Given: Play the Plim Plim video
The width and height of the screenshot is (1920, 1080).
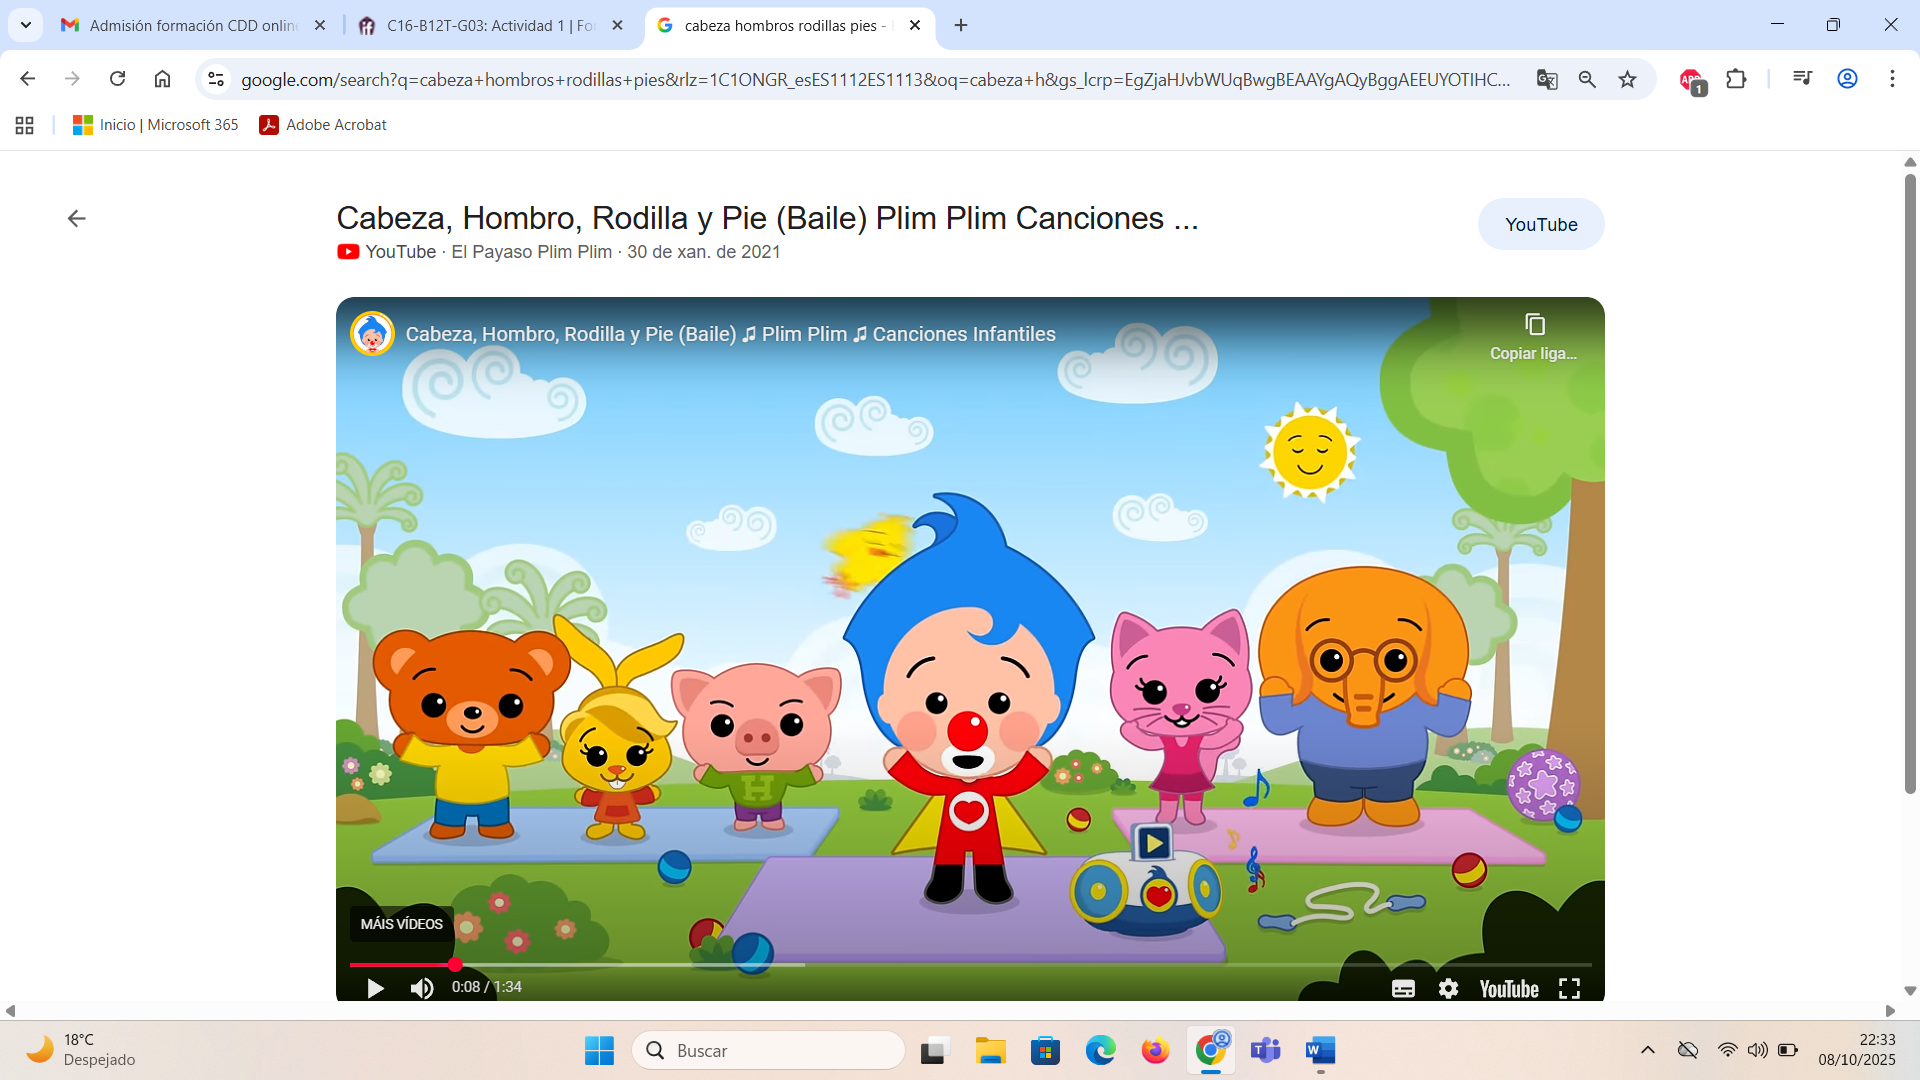Looking at the screenshot, I should pos(375,988).
